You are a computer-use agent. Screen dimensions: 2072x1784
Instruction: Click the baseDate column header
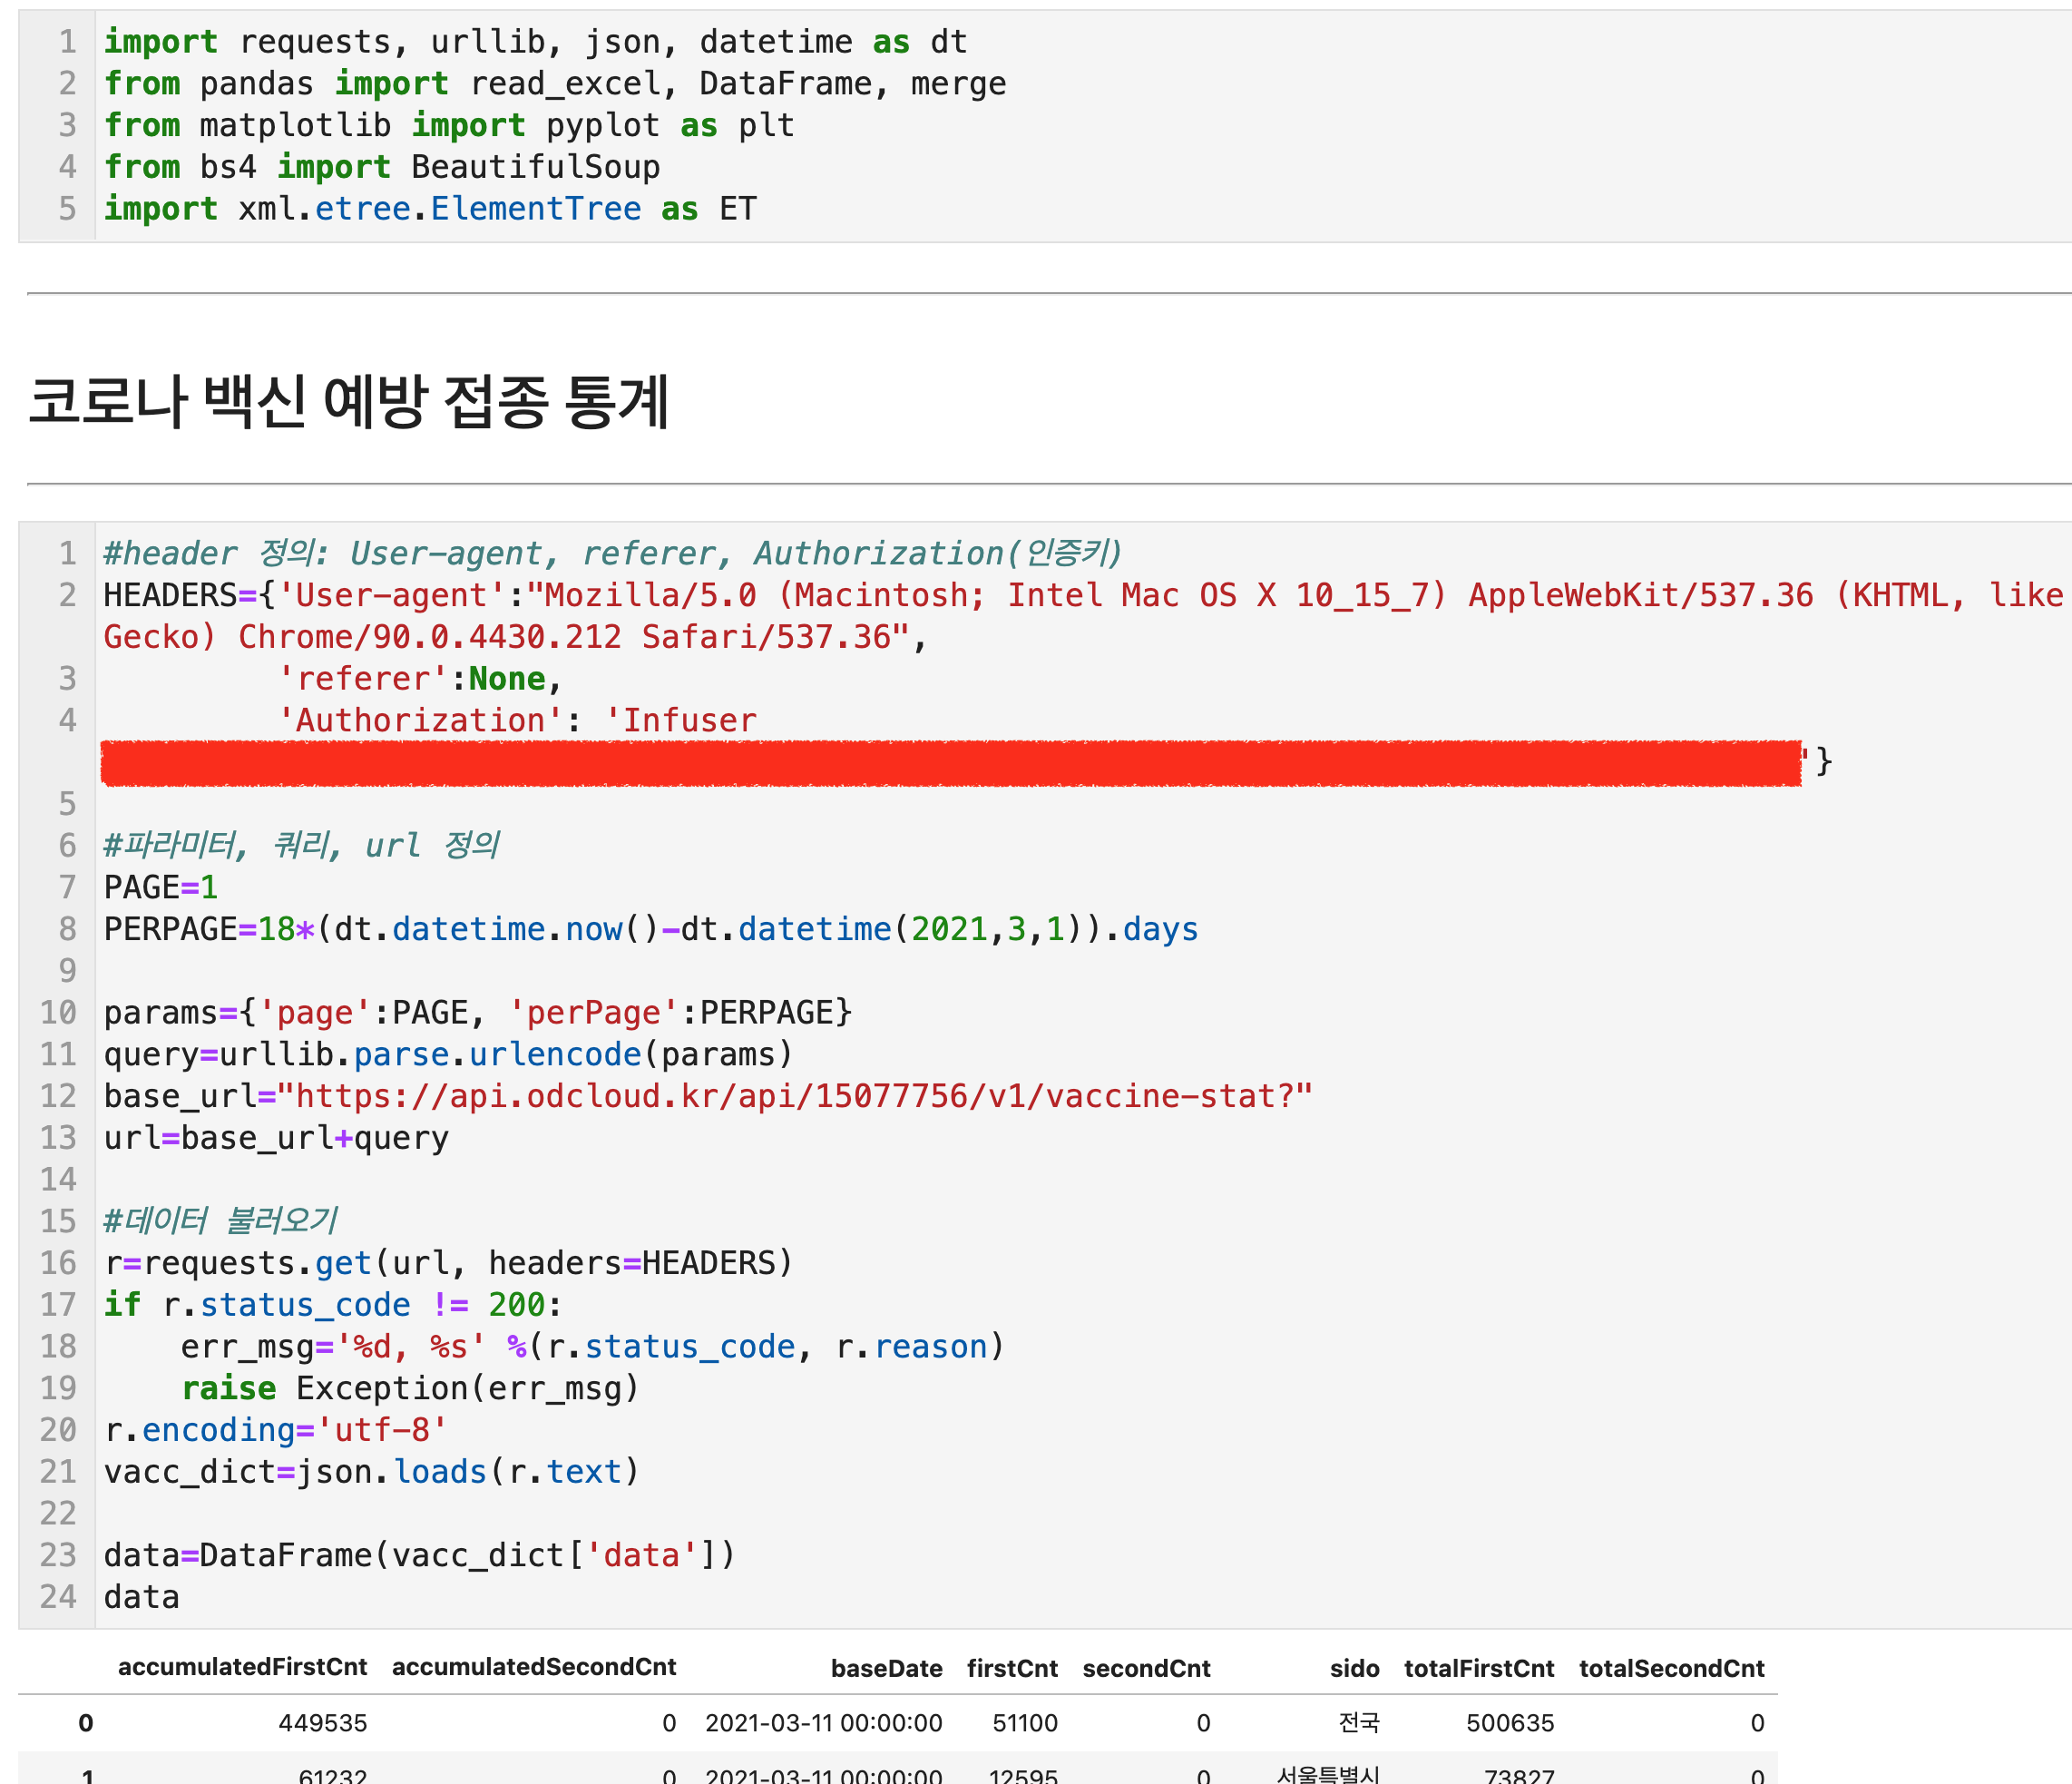pos(886,1668)
